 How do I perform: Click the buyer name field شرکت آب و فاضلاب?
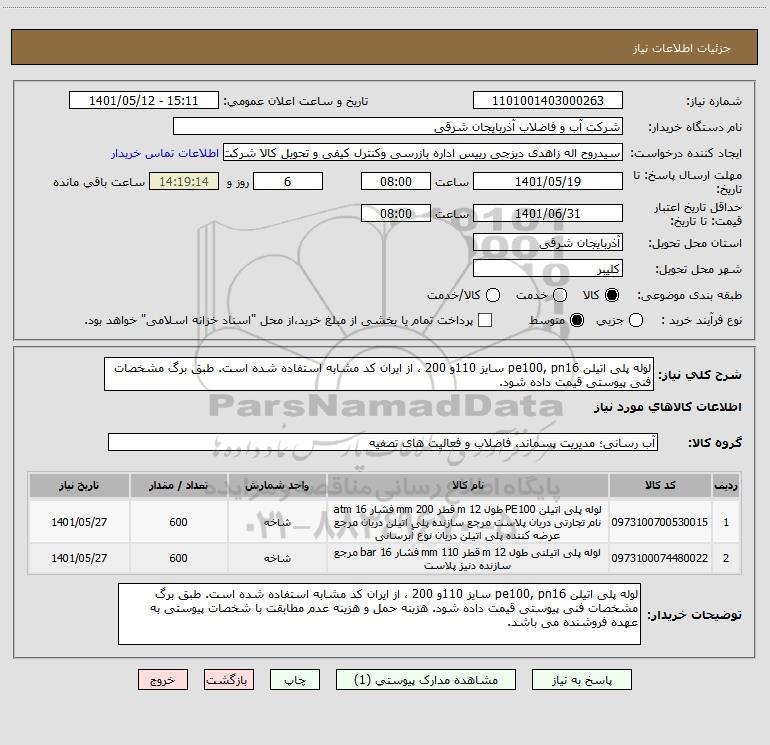pos(398,127)
